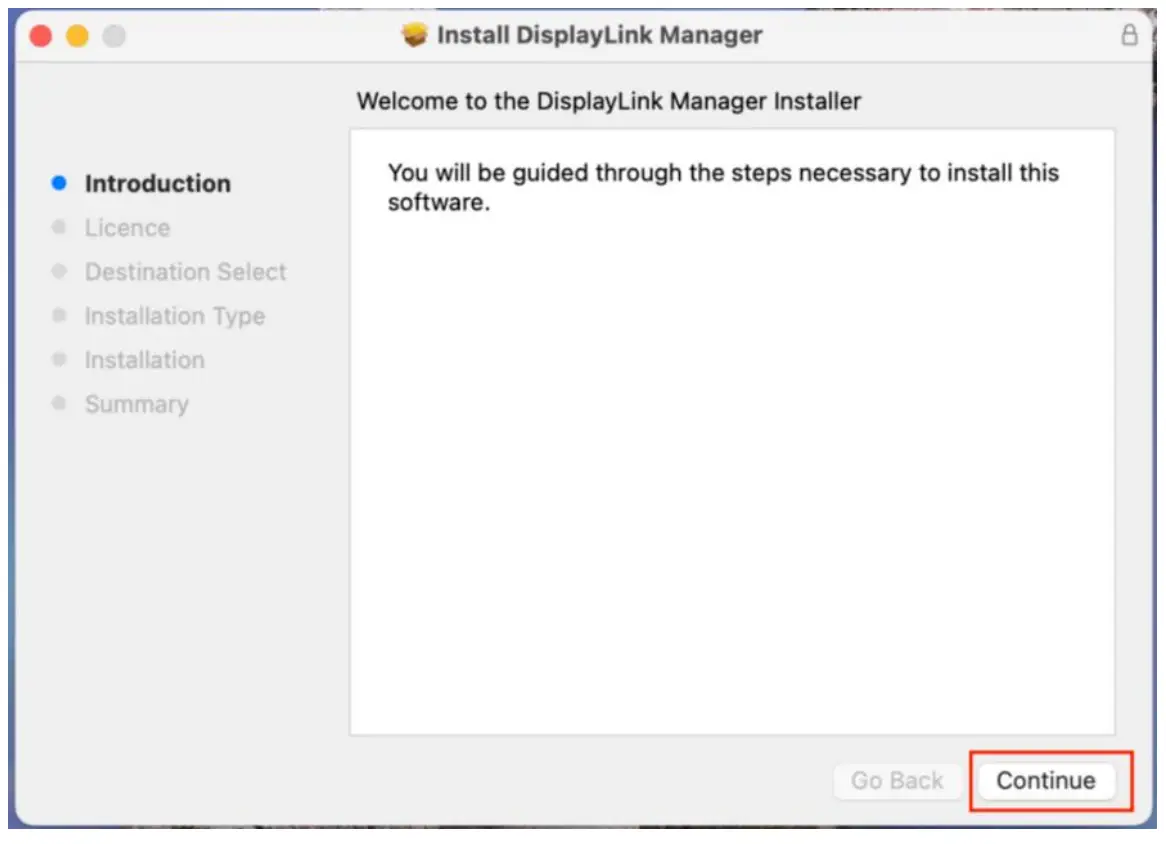Click the green zoom window control

[114, 34]
